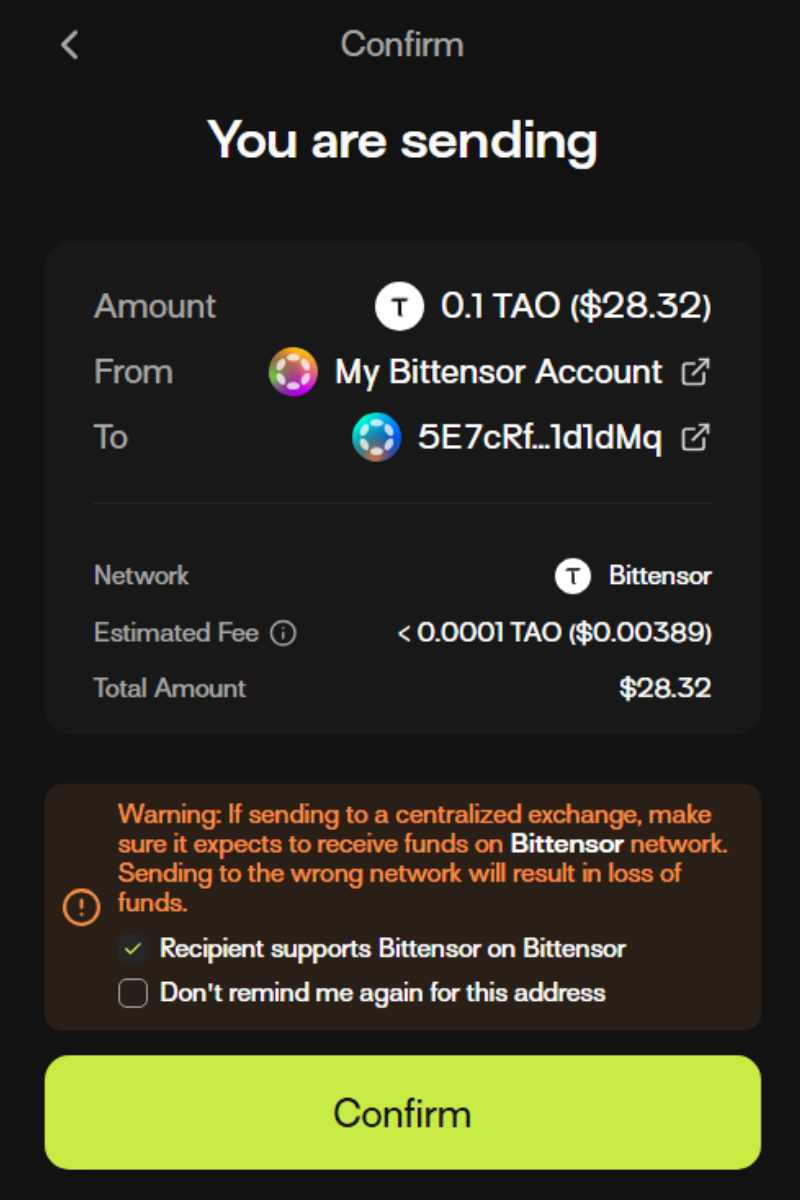
Task: Uncheck Recipient supports Bittensor on Bittensor
Action: pos(133,949)
